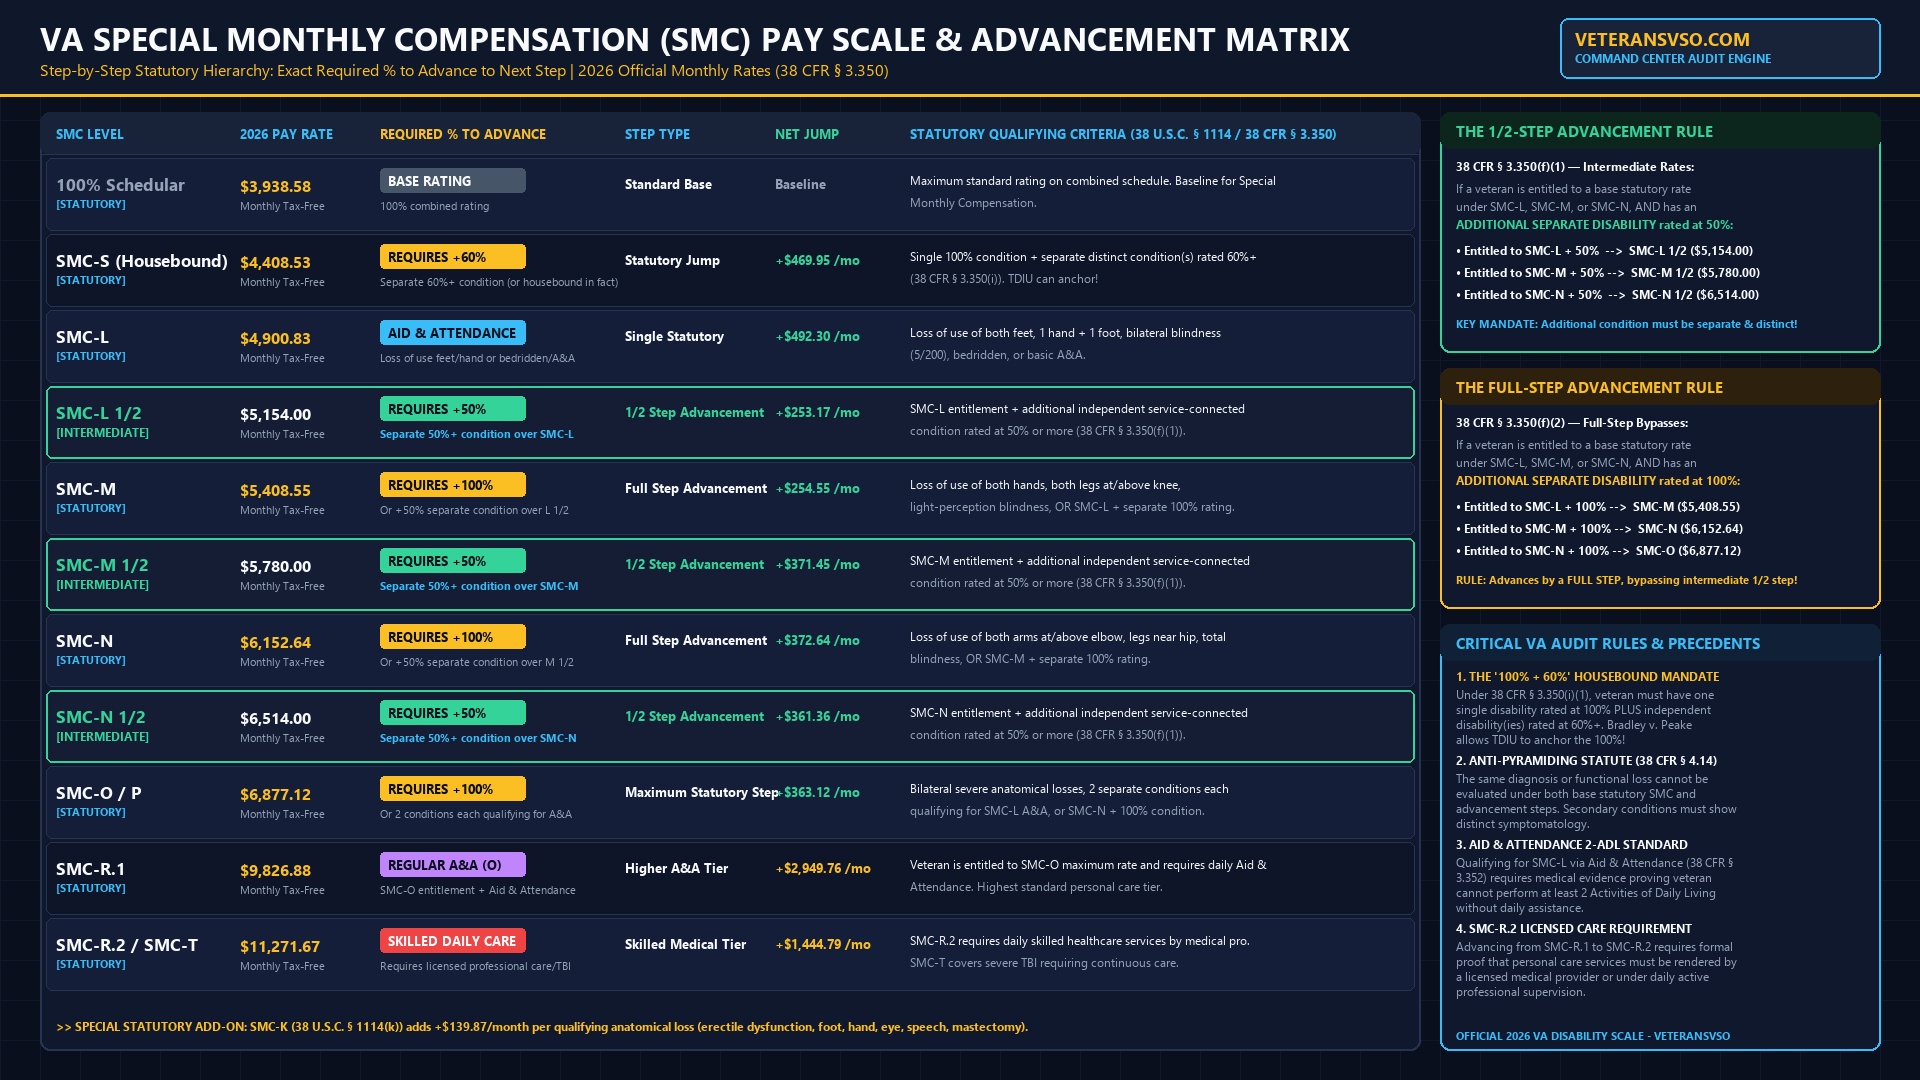Click the $6,152.64 pay rate

tap(275, 642)
